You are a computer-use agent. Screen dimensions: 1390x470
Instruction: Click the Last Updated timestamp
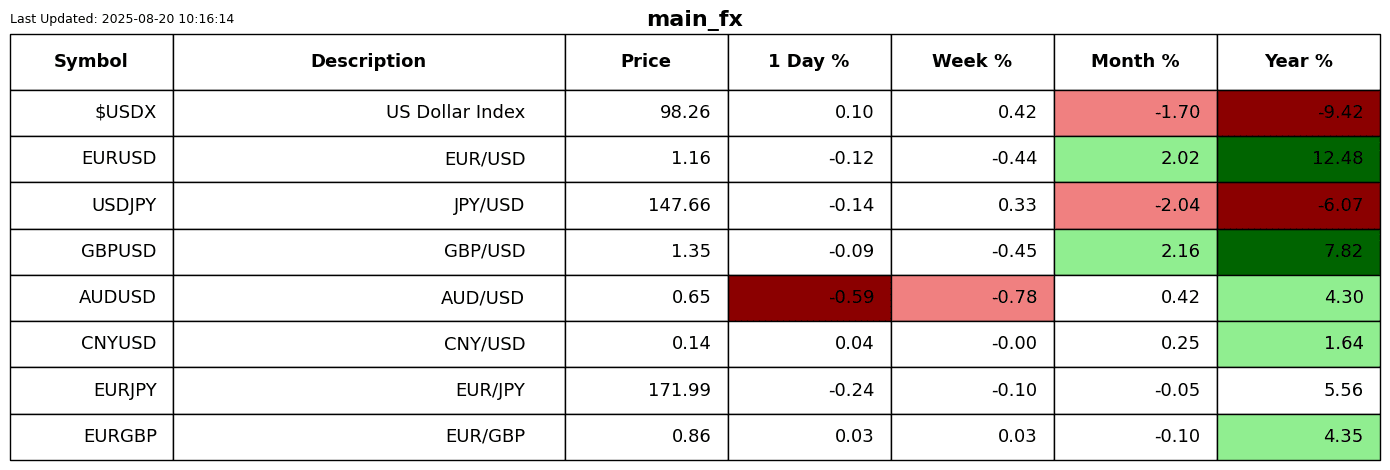122,19
